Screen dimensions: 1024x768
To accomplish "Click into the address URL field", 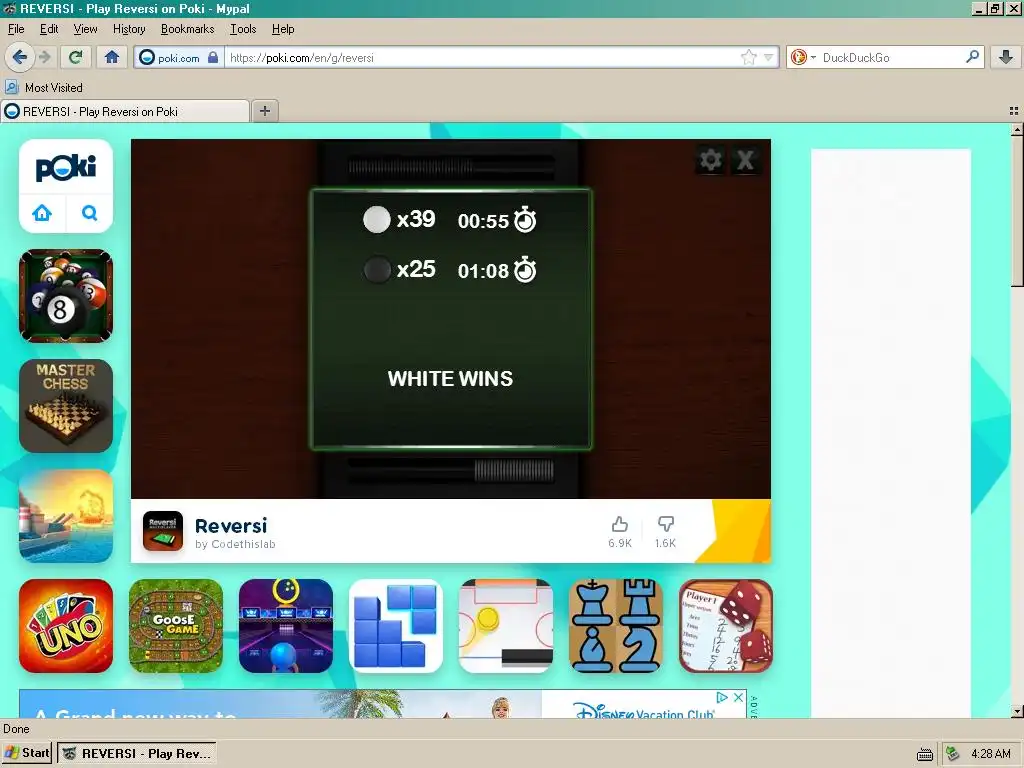I will coord(483,57).
